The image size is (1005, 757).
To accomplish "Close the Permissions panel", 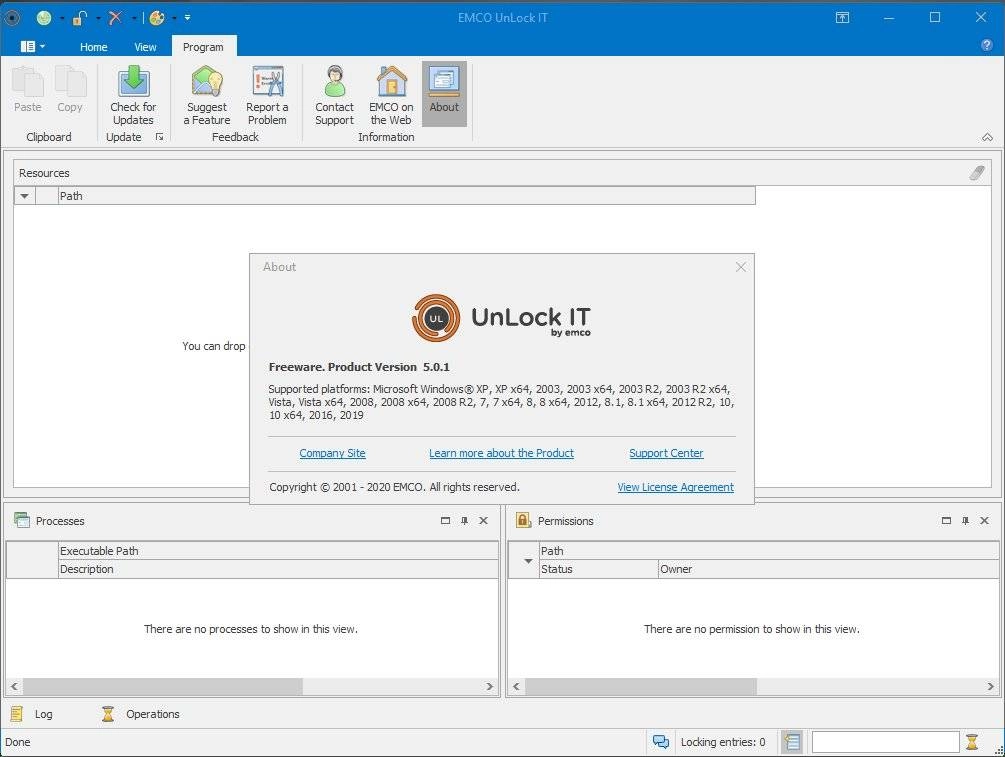I will pos(984,520).
